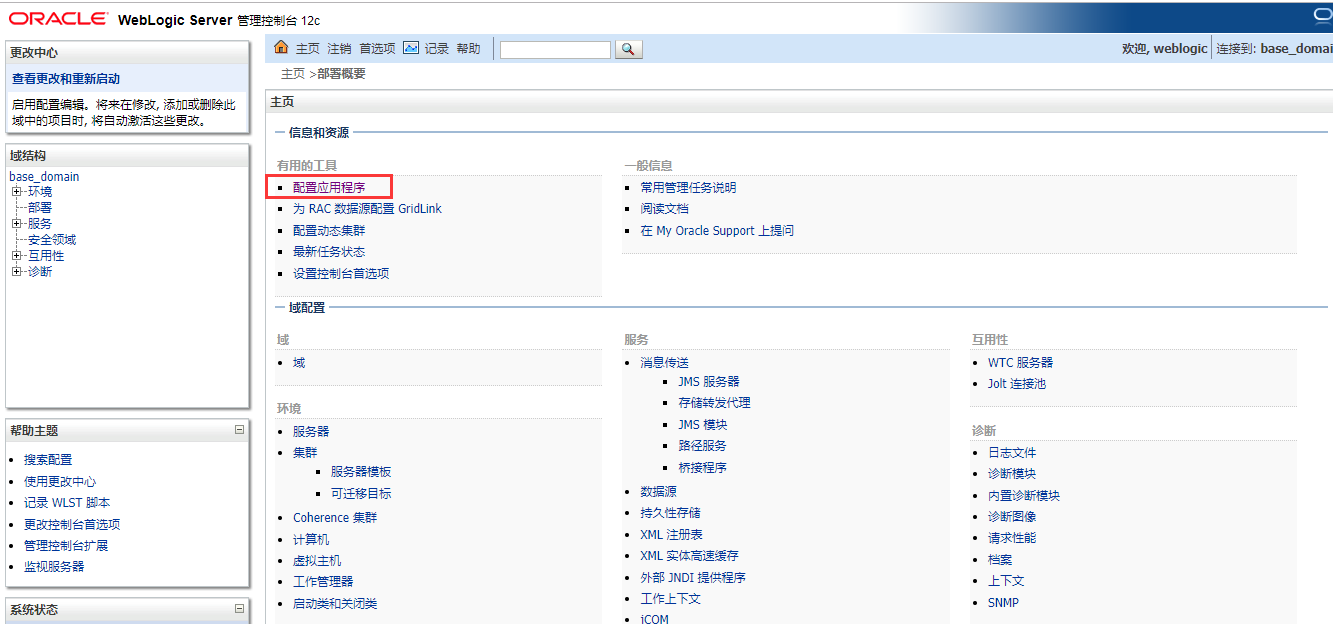Screen dimensions: 1333x624
Task: Open the 请求性能 link
Action: 1012,538
